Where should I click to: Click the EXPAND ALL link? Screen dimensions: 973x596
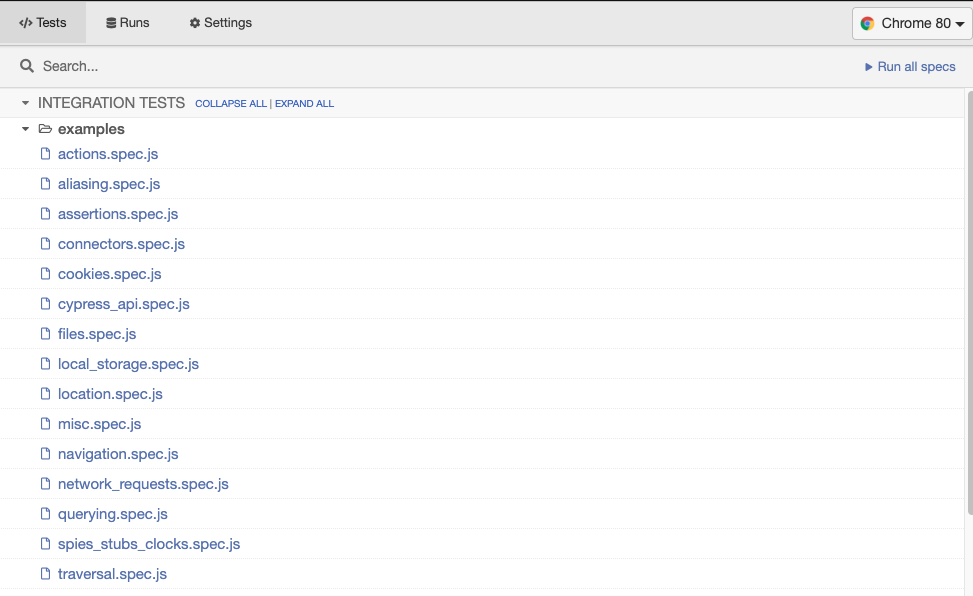(x=304, y=104)
